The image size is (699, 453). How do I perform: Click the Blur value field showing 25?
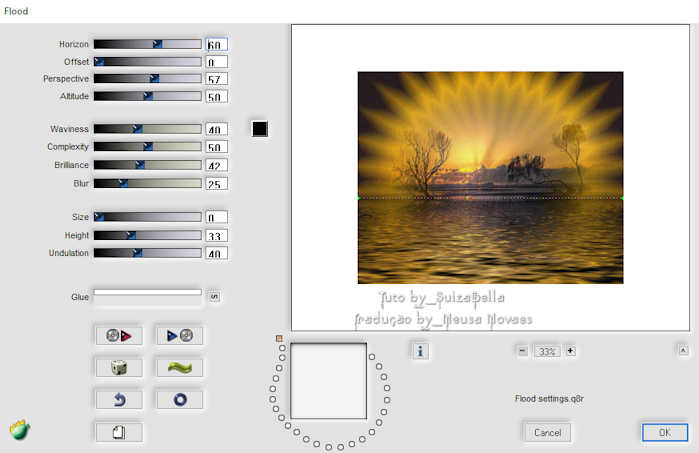pos(217,184)
